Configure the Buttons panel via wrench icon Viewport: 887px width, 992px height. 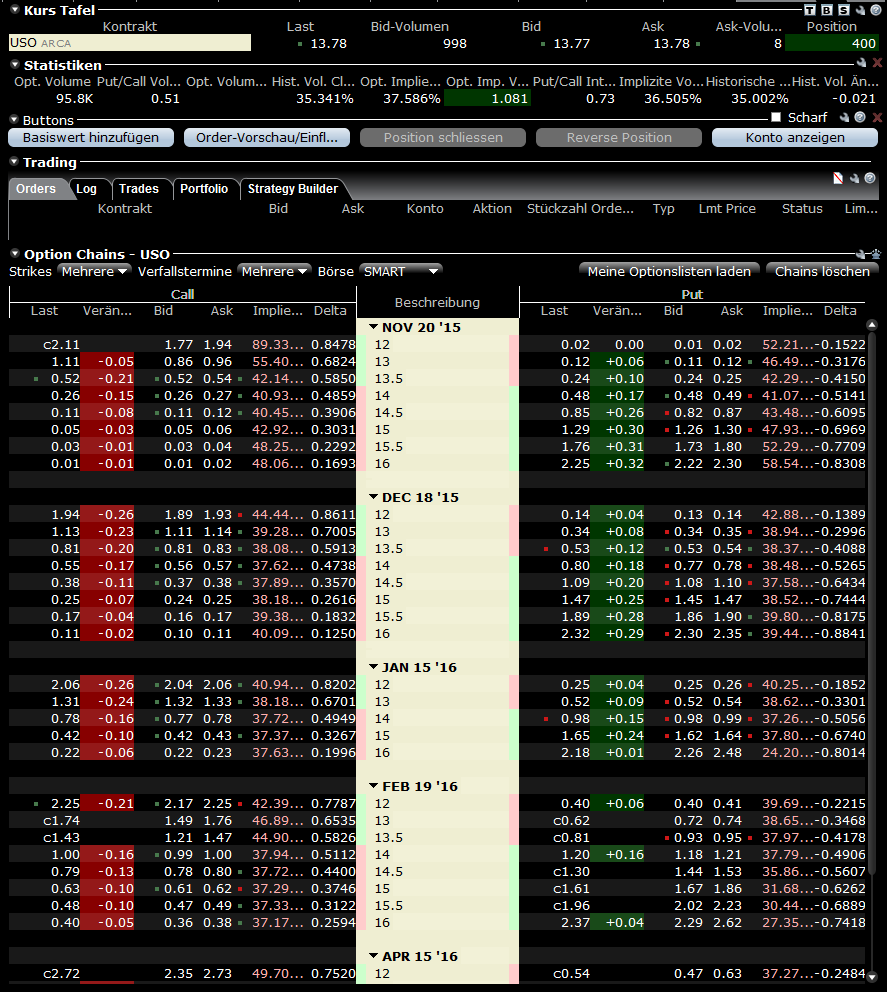tap(844, 117)
